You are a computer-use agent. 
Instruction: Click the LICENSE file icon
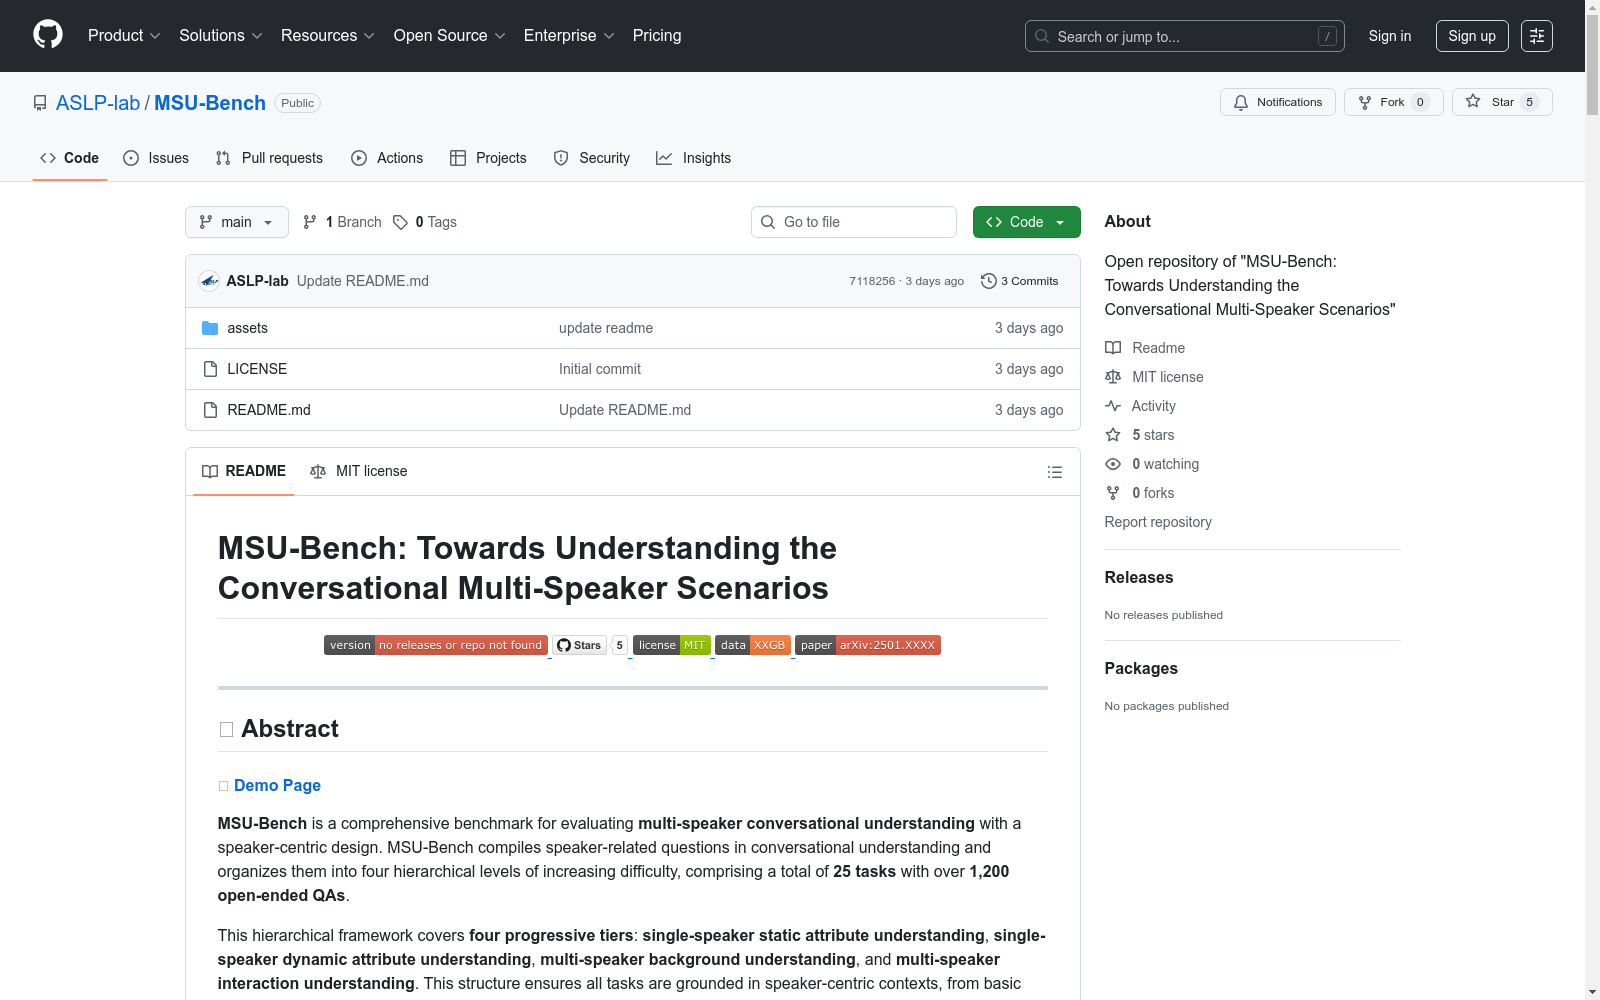pyautogui.click(x=210, y=369)
